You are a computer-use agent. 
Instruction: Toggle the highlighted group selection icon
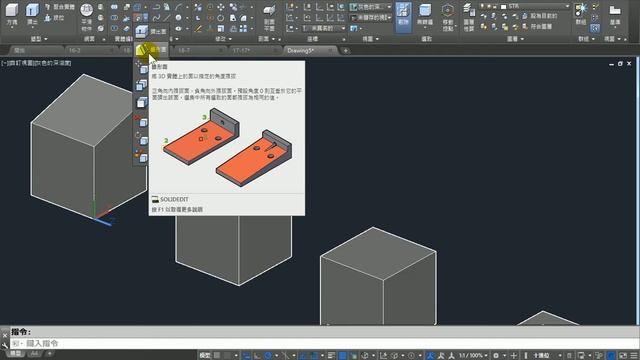pyautogui.click(x=595, y=28)
